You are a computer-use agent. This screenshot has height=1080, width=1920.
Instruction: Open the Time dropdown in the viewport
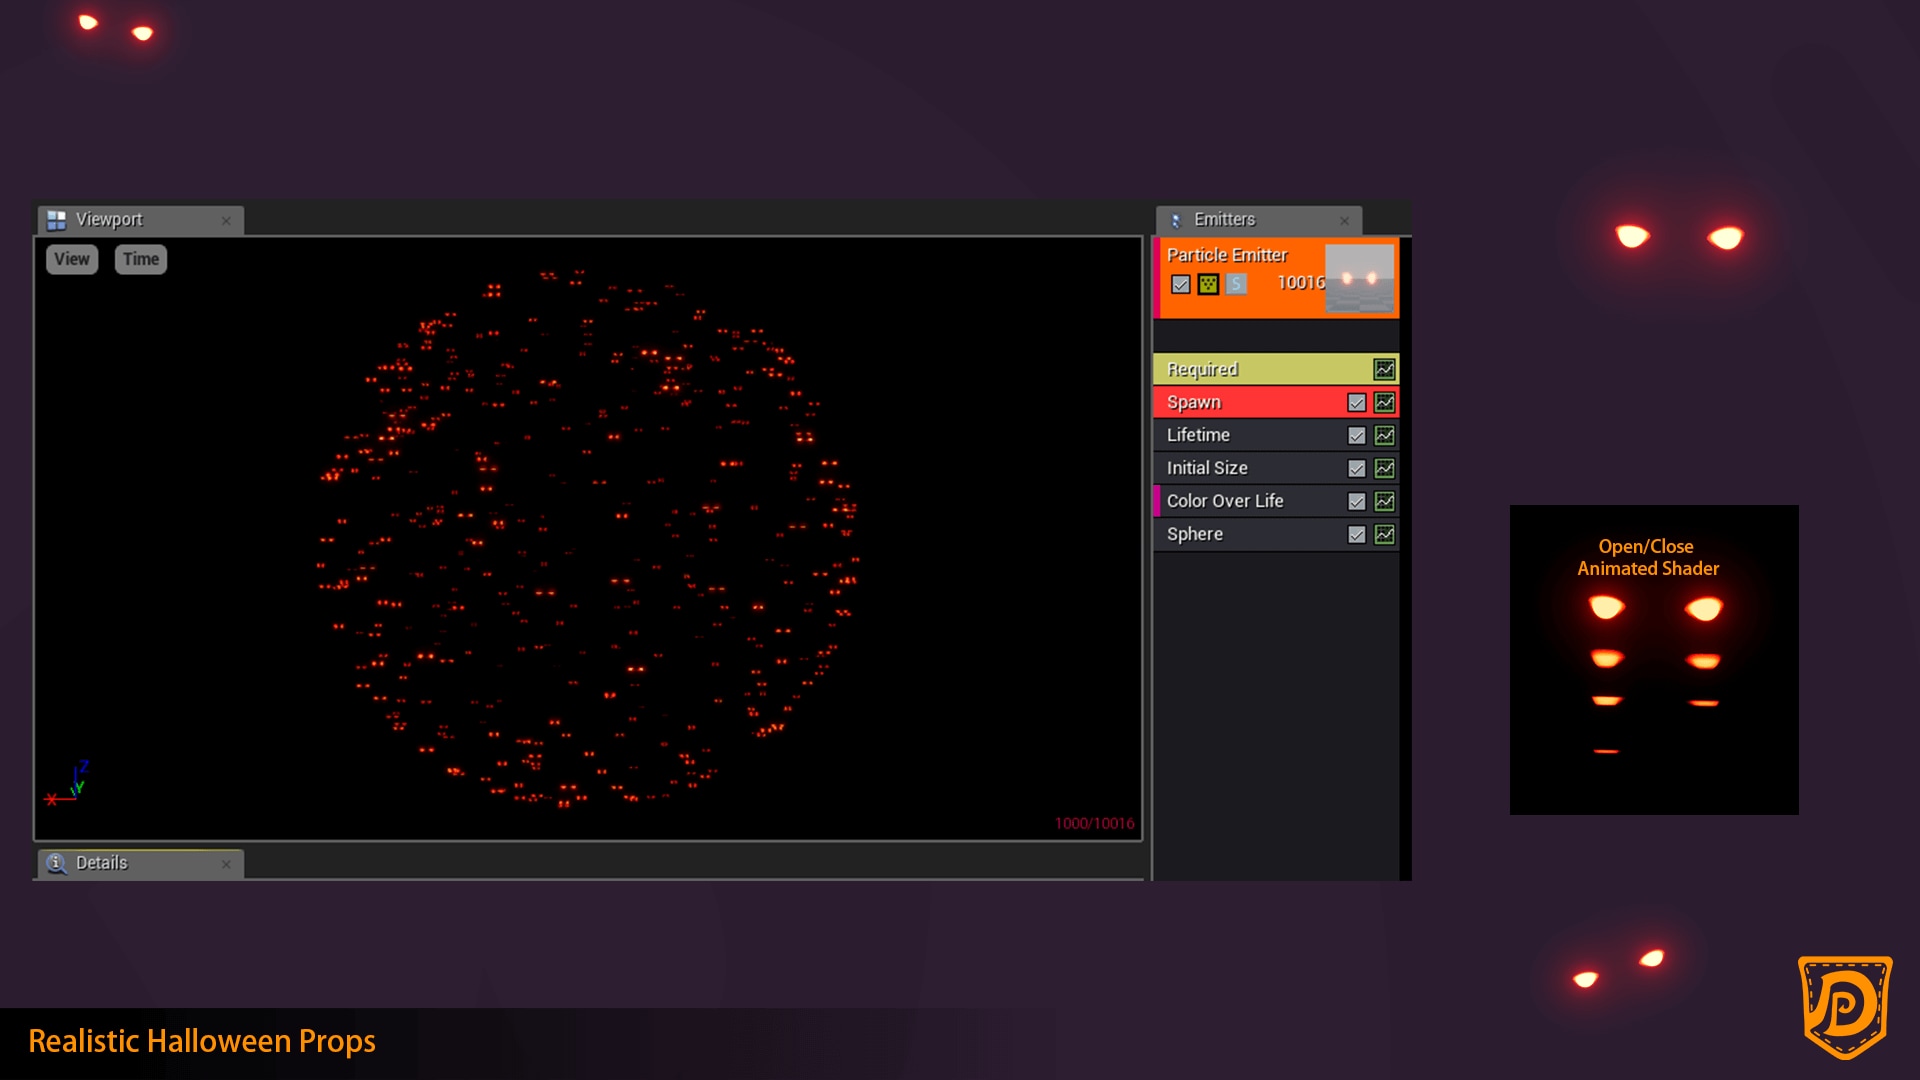coord(141,259)
